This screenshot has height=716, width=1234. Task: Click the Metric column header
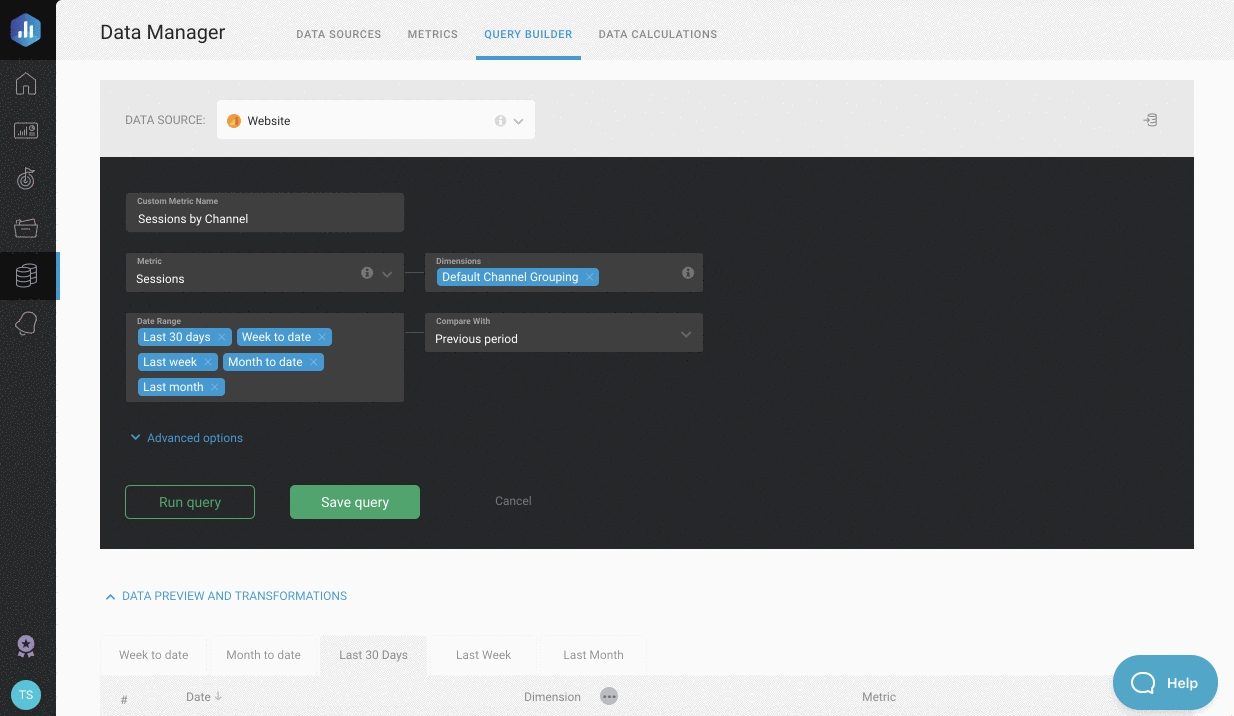(879, 697)
